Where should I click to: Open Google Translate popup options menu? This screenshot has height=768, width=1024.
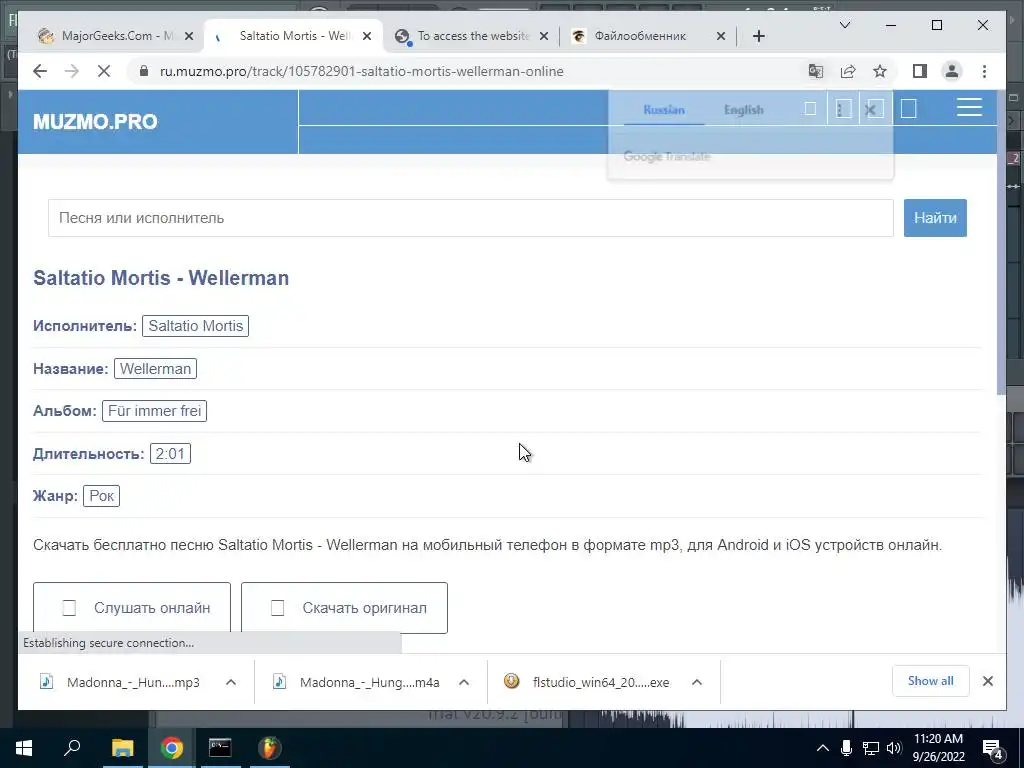(x=842, y=109)
